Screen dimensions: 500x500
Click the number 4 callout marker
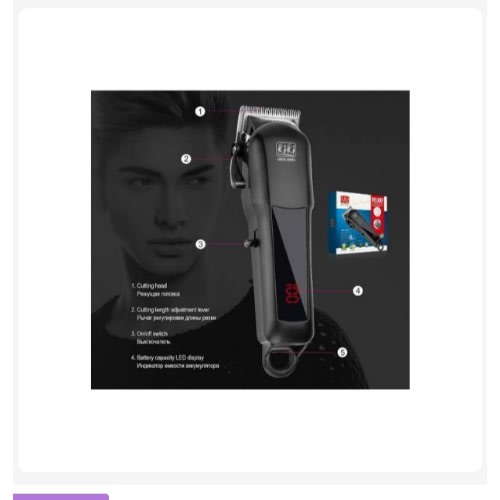[x=358, y=291]
